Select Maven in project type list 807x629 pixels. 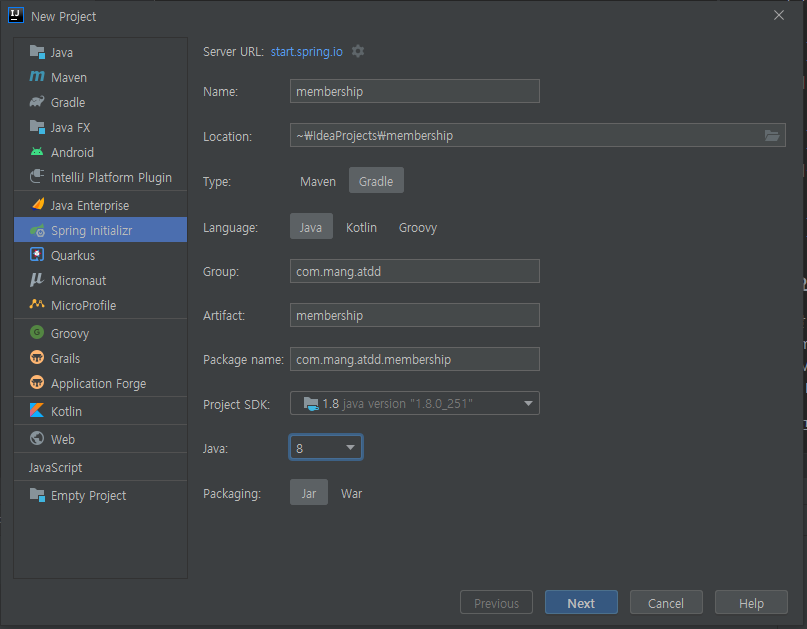pos(100,77)
